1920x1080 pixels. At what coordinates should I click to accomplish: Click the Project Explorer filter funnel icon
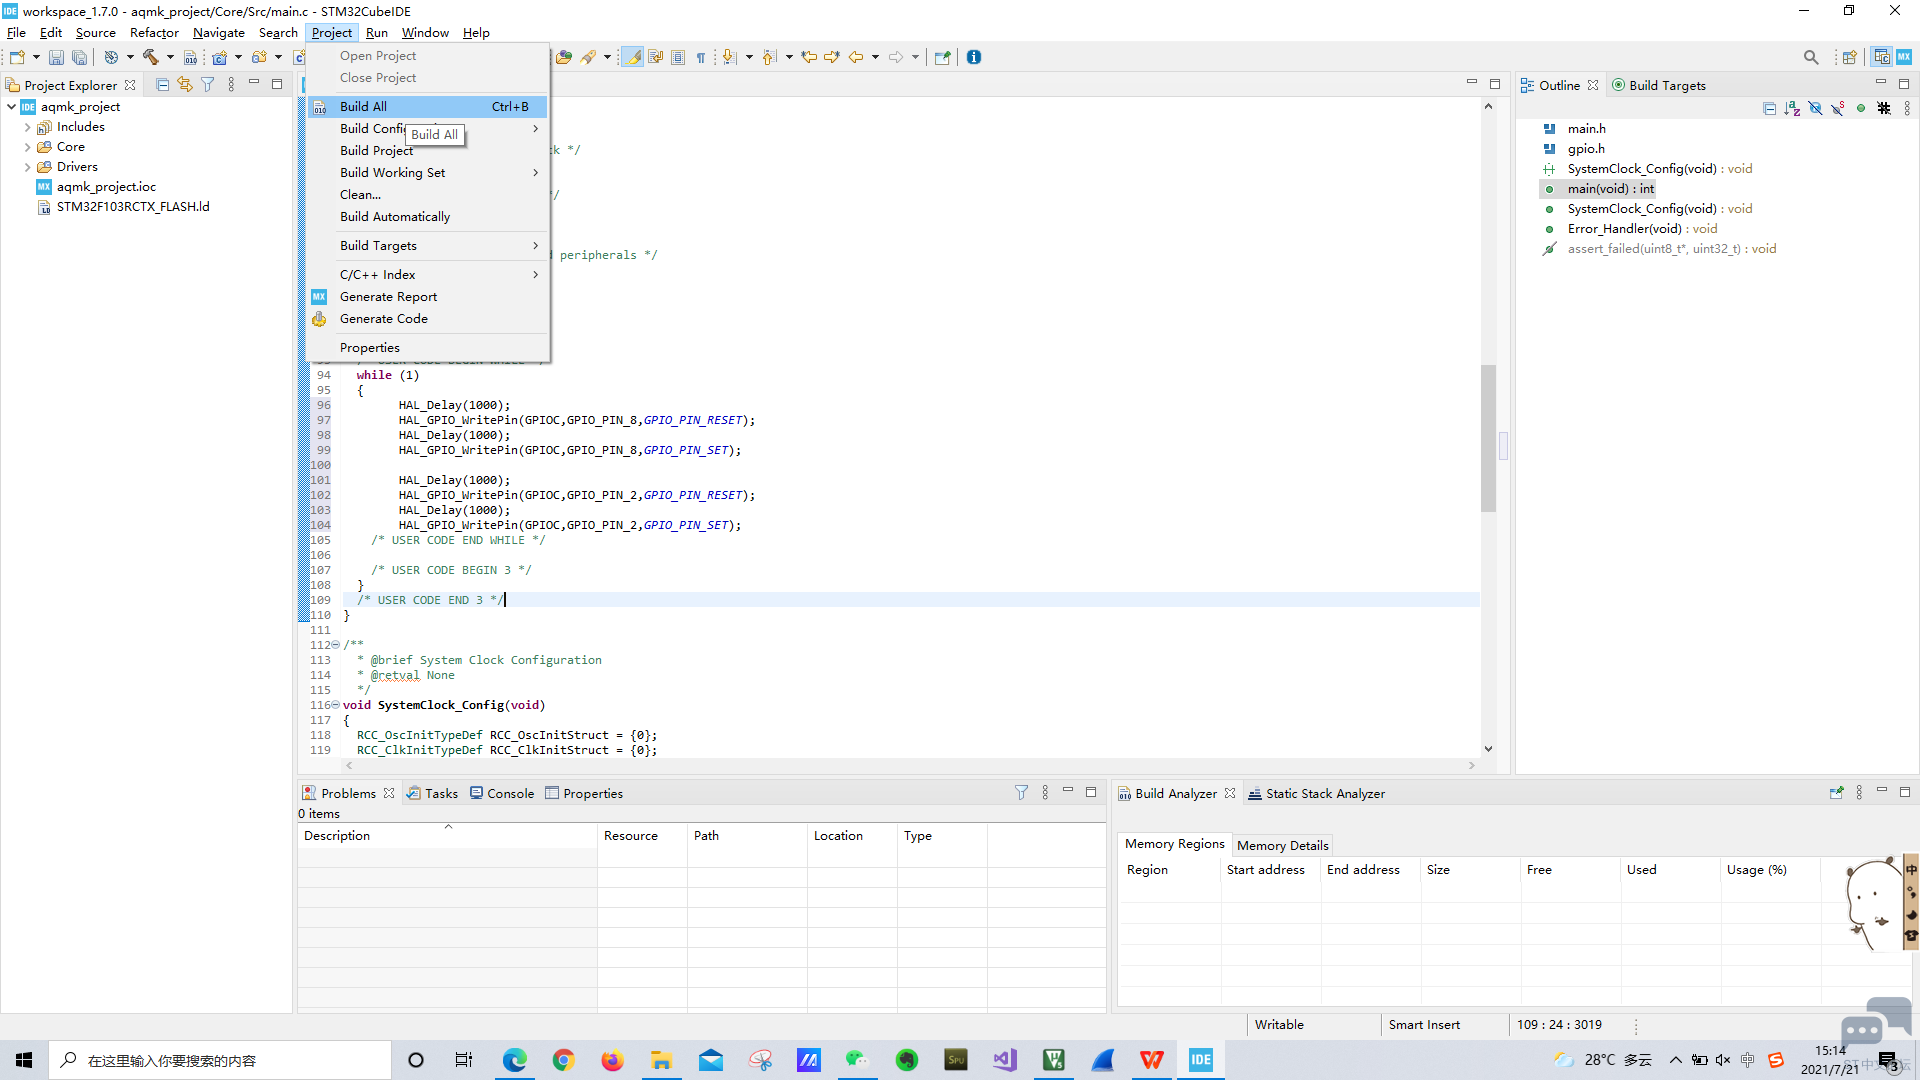[x=208, y=85]
